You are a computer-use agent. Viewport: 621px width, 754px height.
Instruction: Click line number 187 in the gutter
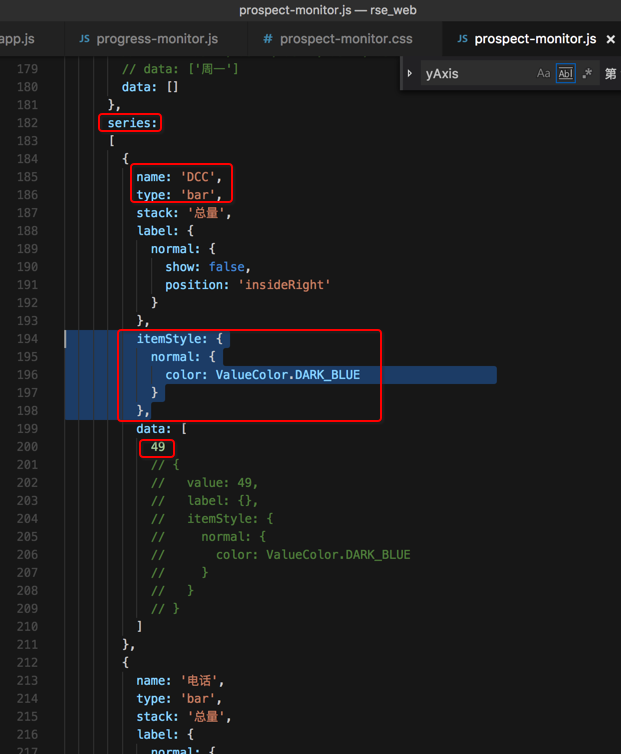pyautogui.click(x=27, y=213)
